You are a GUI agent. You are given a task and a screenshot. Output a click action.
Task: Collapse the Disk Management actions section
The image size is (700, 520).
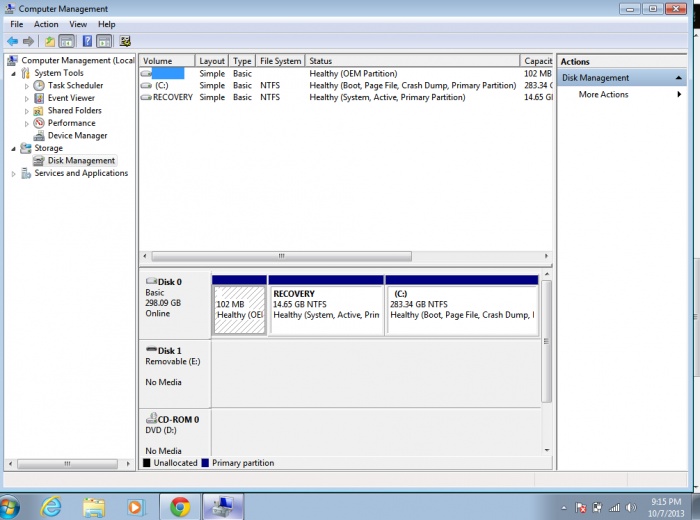click(678, 78)
